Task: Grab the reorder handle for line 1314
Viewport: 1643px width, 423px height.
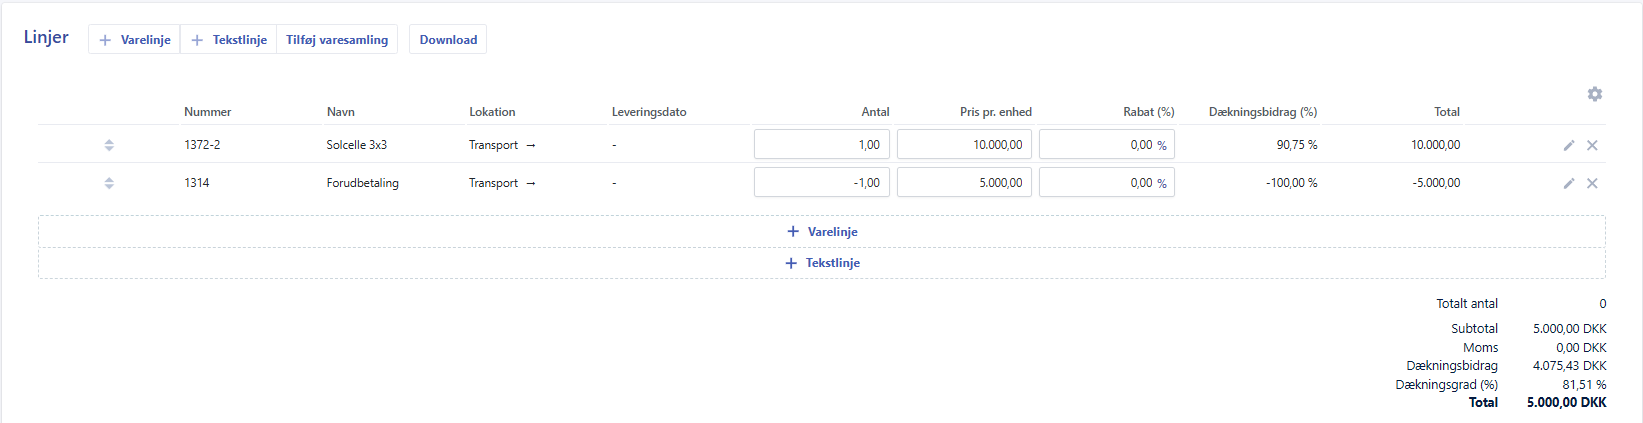Action: [x=109, y=183]
